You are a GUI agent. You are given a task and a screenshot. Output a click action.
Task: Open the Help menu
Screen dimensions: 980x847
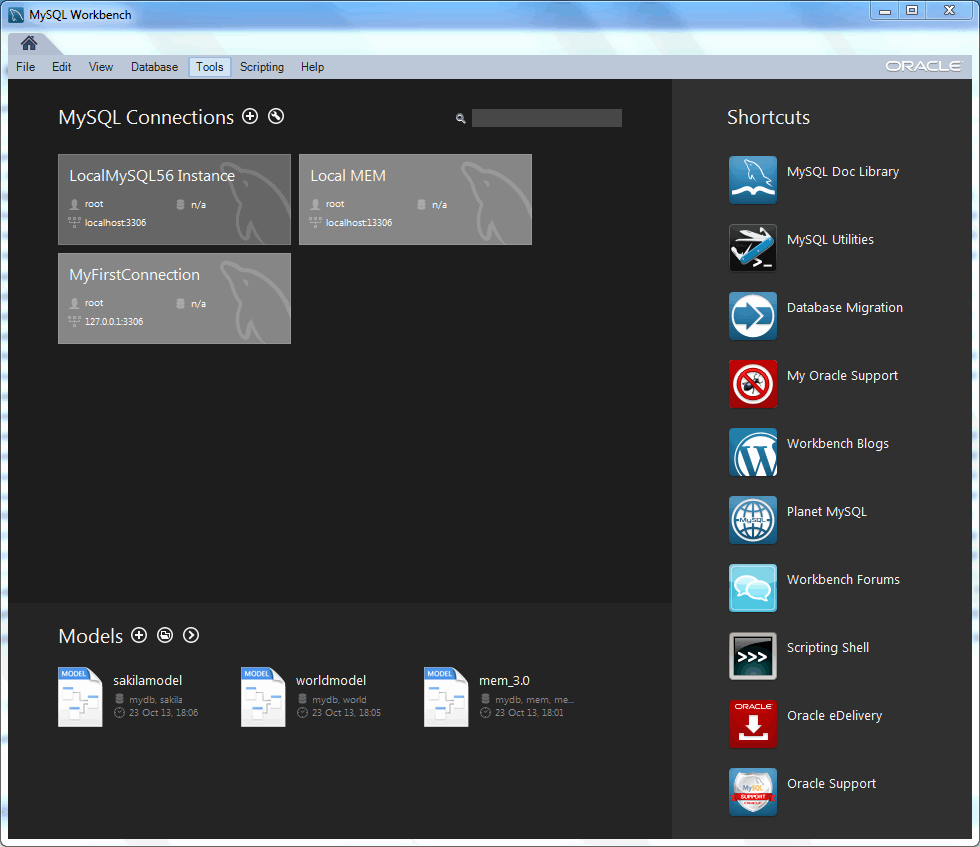click(312, 67)
